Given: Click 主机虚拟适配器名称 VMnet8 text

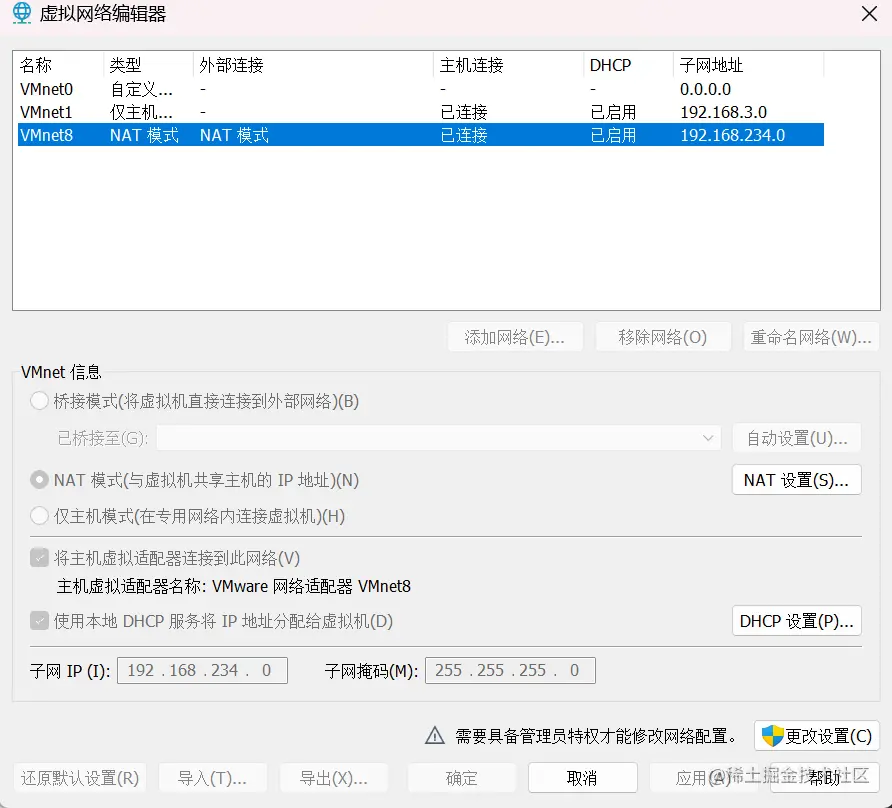Looking at the screenshot, I should click(x=234, y=586).
